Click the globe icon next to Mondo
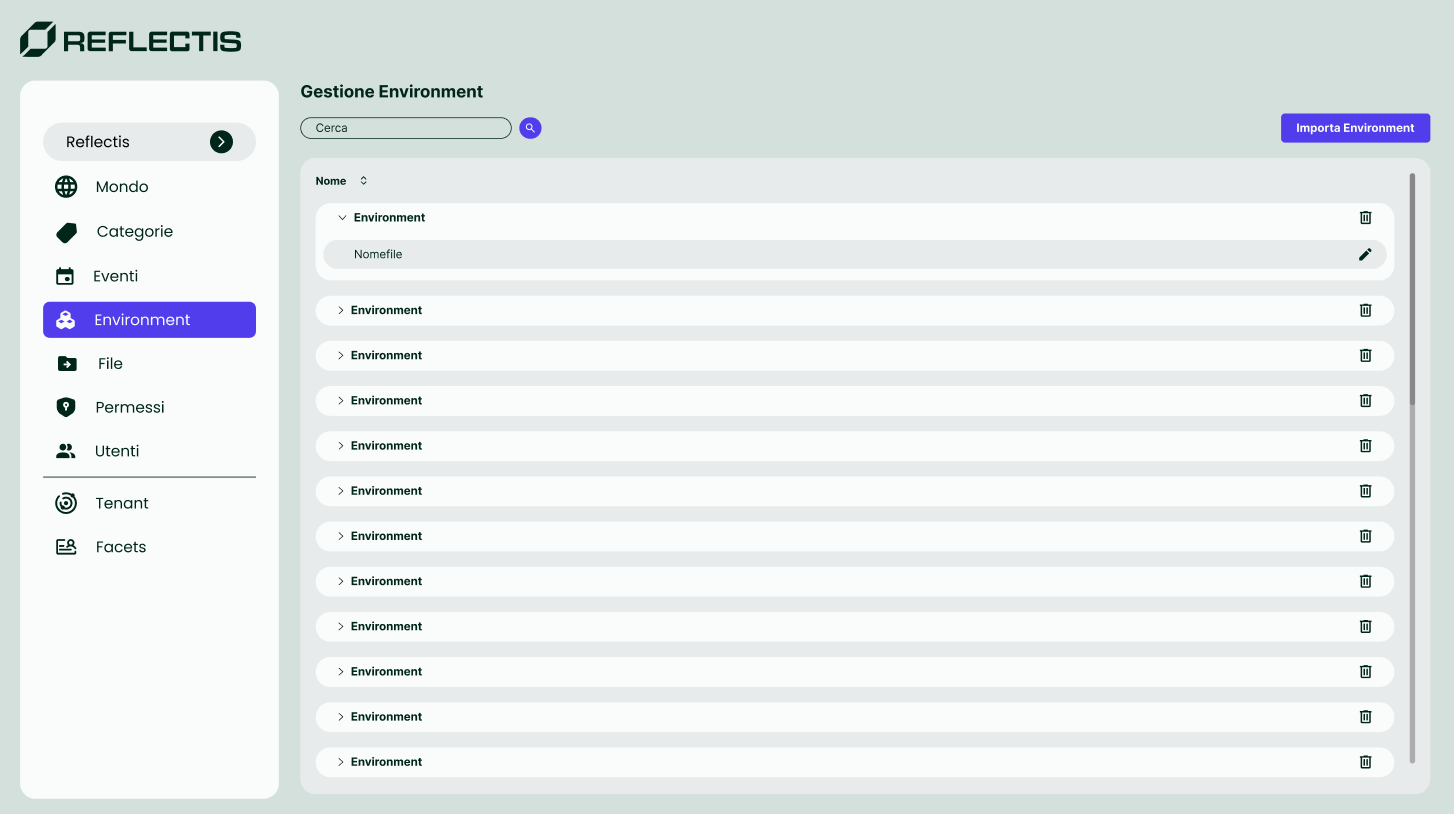The image size is (1454, 814). 66,187
